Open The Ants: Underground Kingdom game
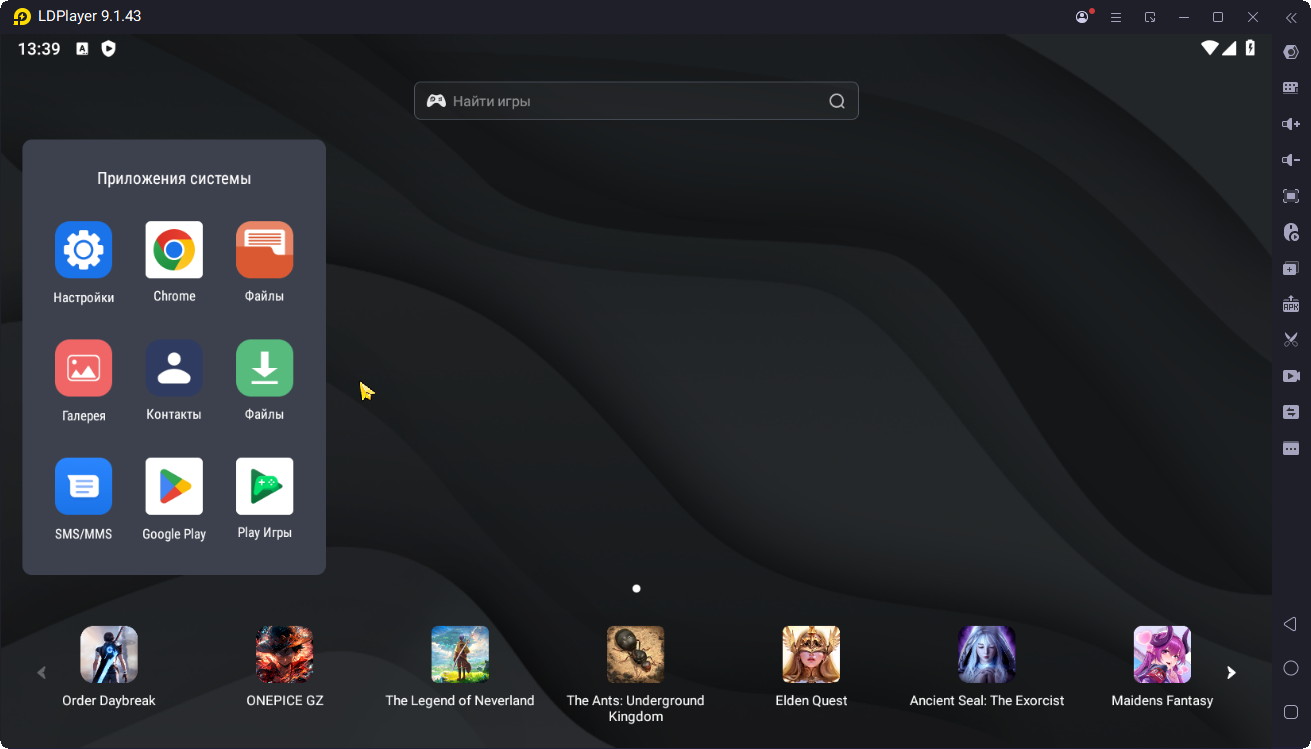 (x=636, y=655)
